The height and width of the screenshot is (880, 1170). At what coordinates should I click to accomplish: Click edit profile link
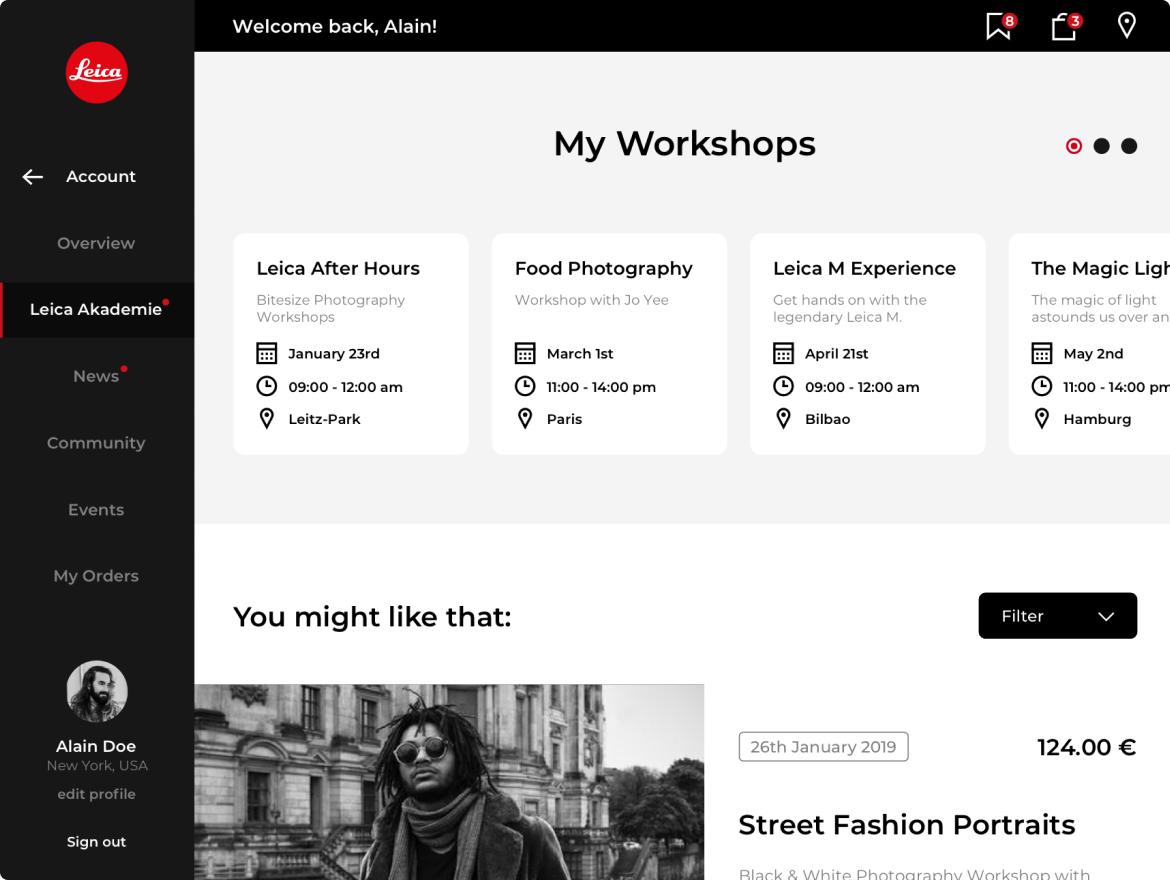click(96, 794)
